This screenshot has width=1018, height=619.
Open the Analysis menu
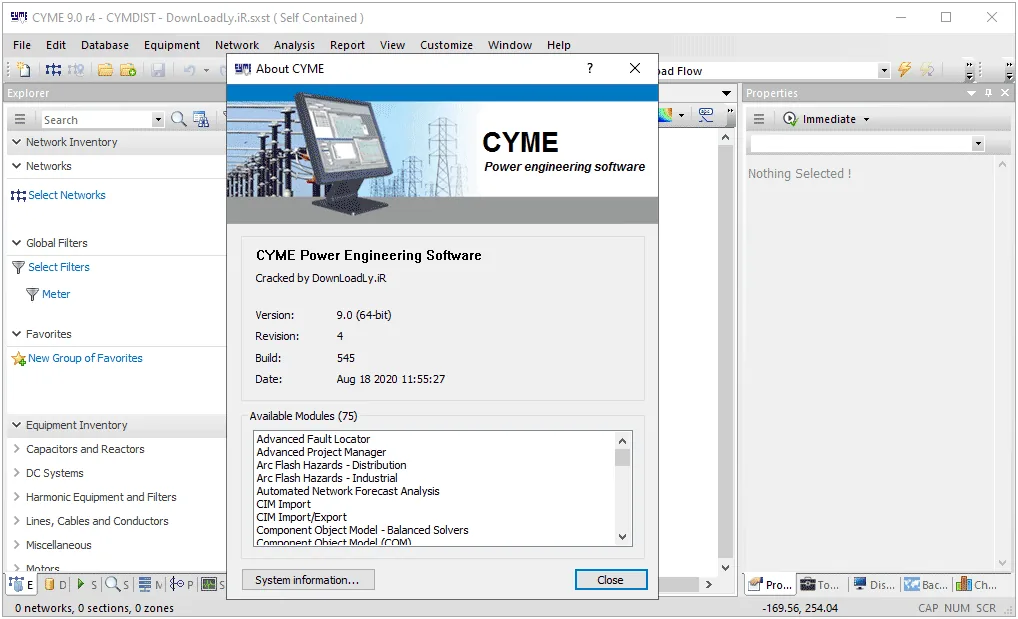[294, 45]
